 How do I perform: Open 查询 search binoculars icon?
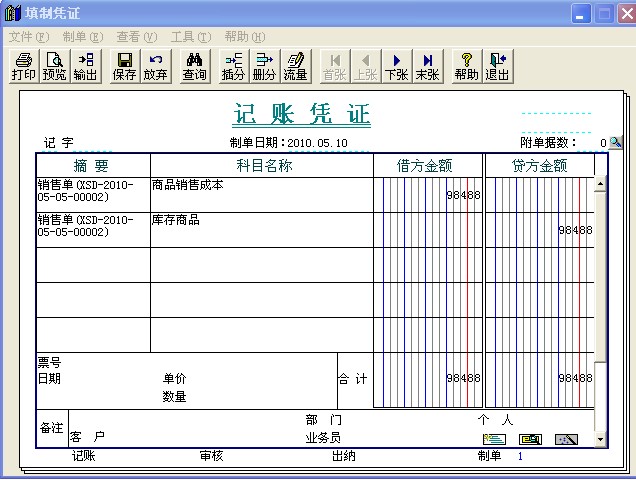tap(195, 66)
